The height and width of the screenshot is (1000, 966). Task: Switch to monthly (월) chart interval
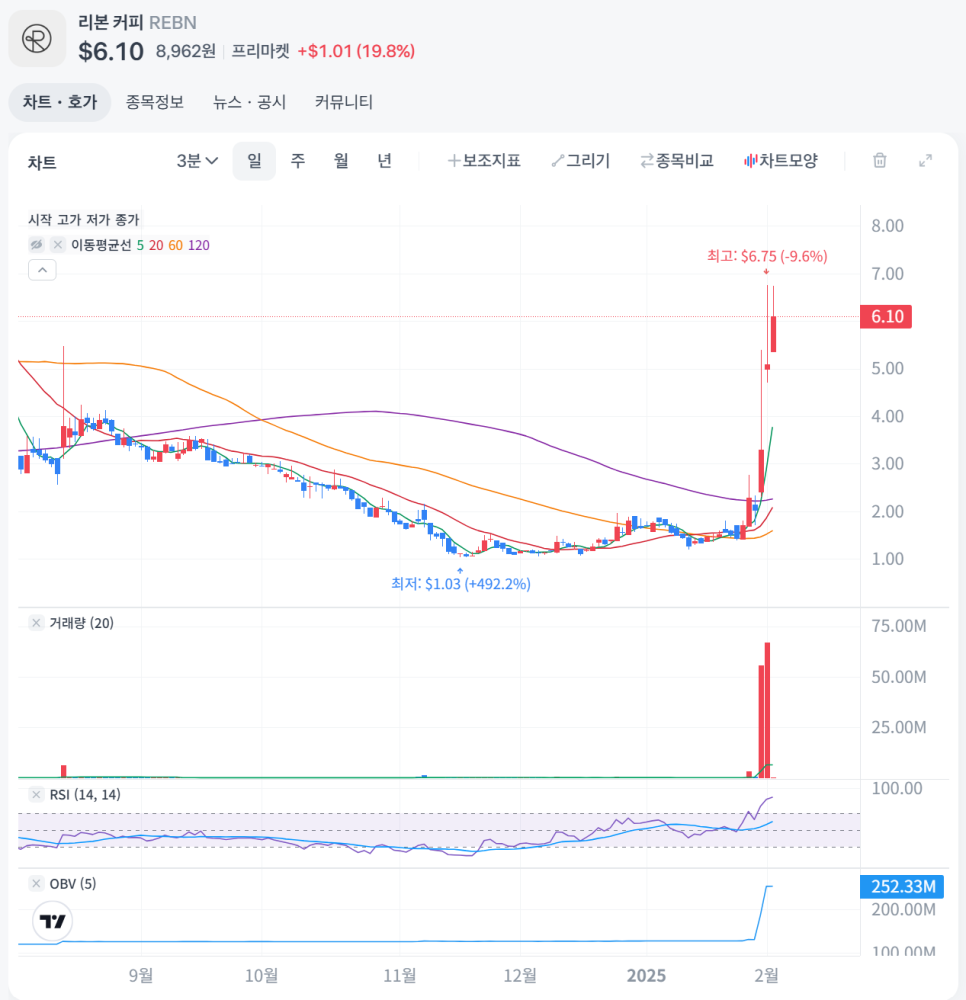(x=341, y=161)
